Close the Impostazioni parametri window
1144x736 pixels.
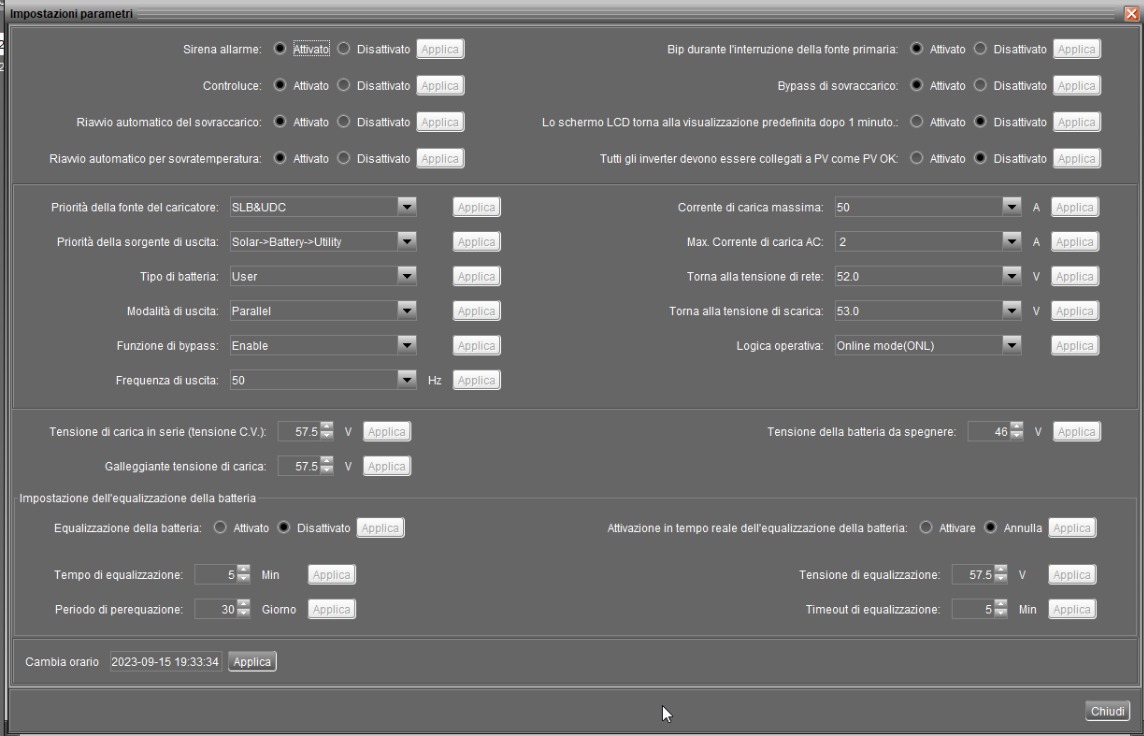1132,13
